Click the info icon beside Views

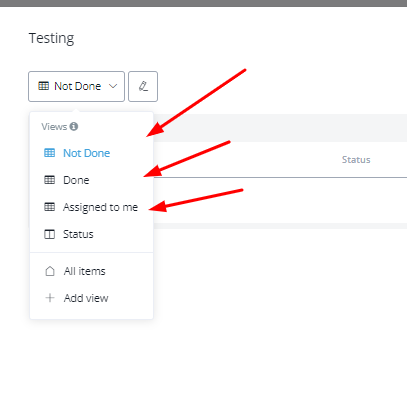[x=74, y=126]
